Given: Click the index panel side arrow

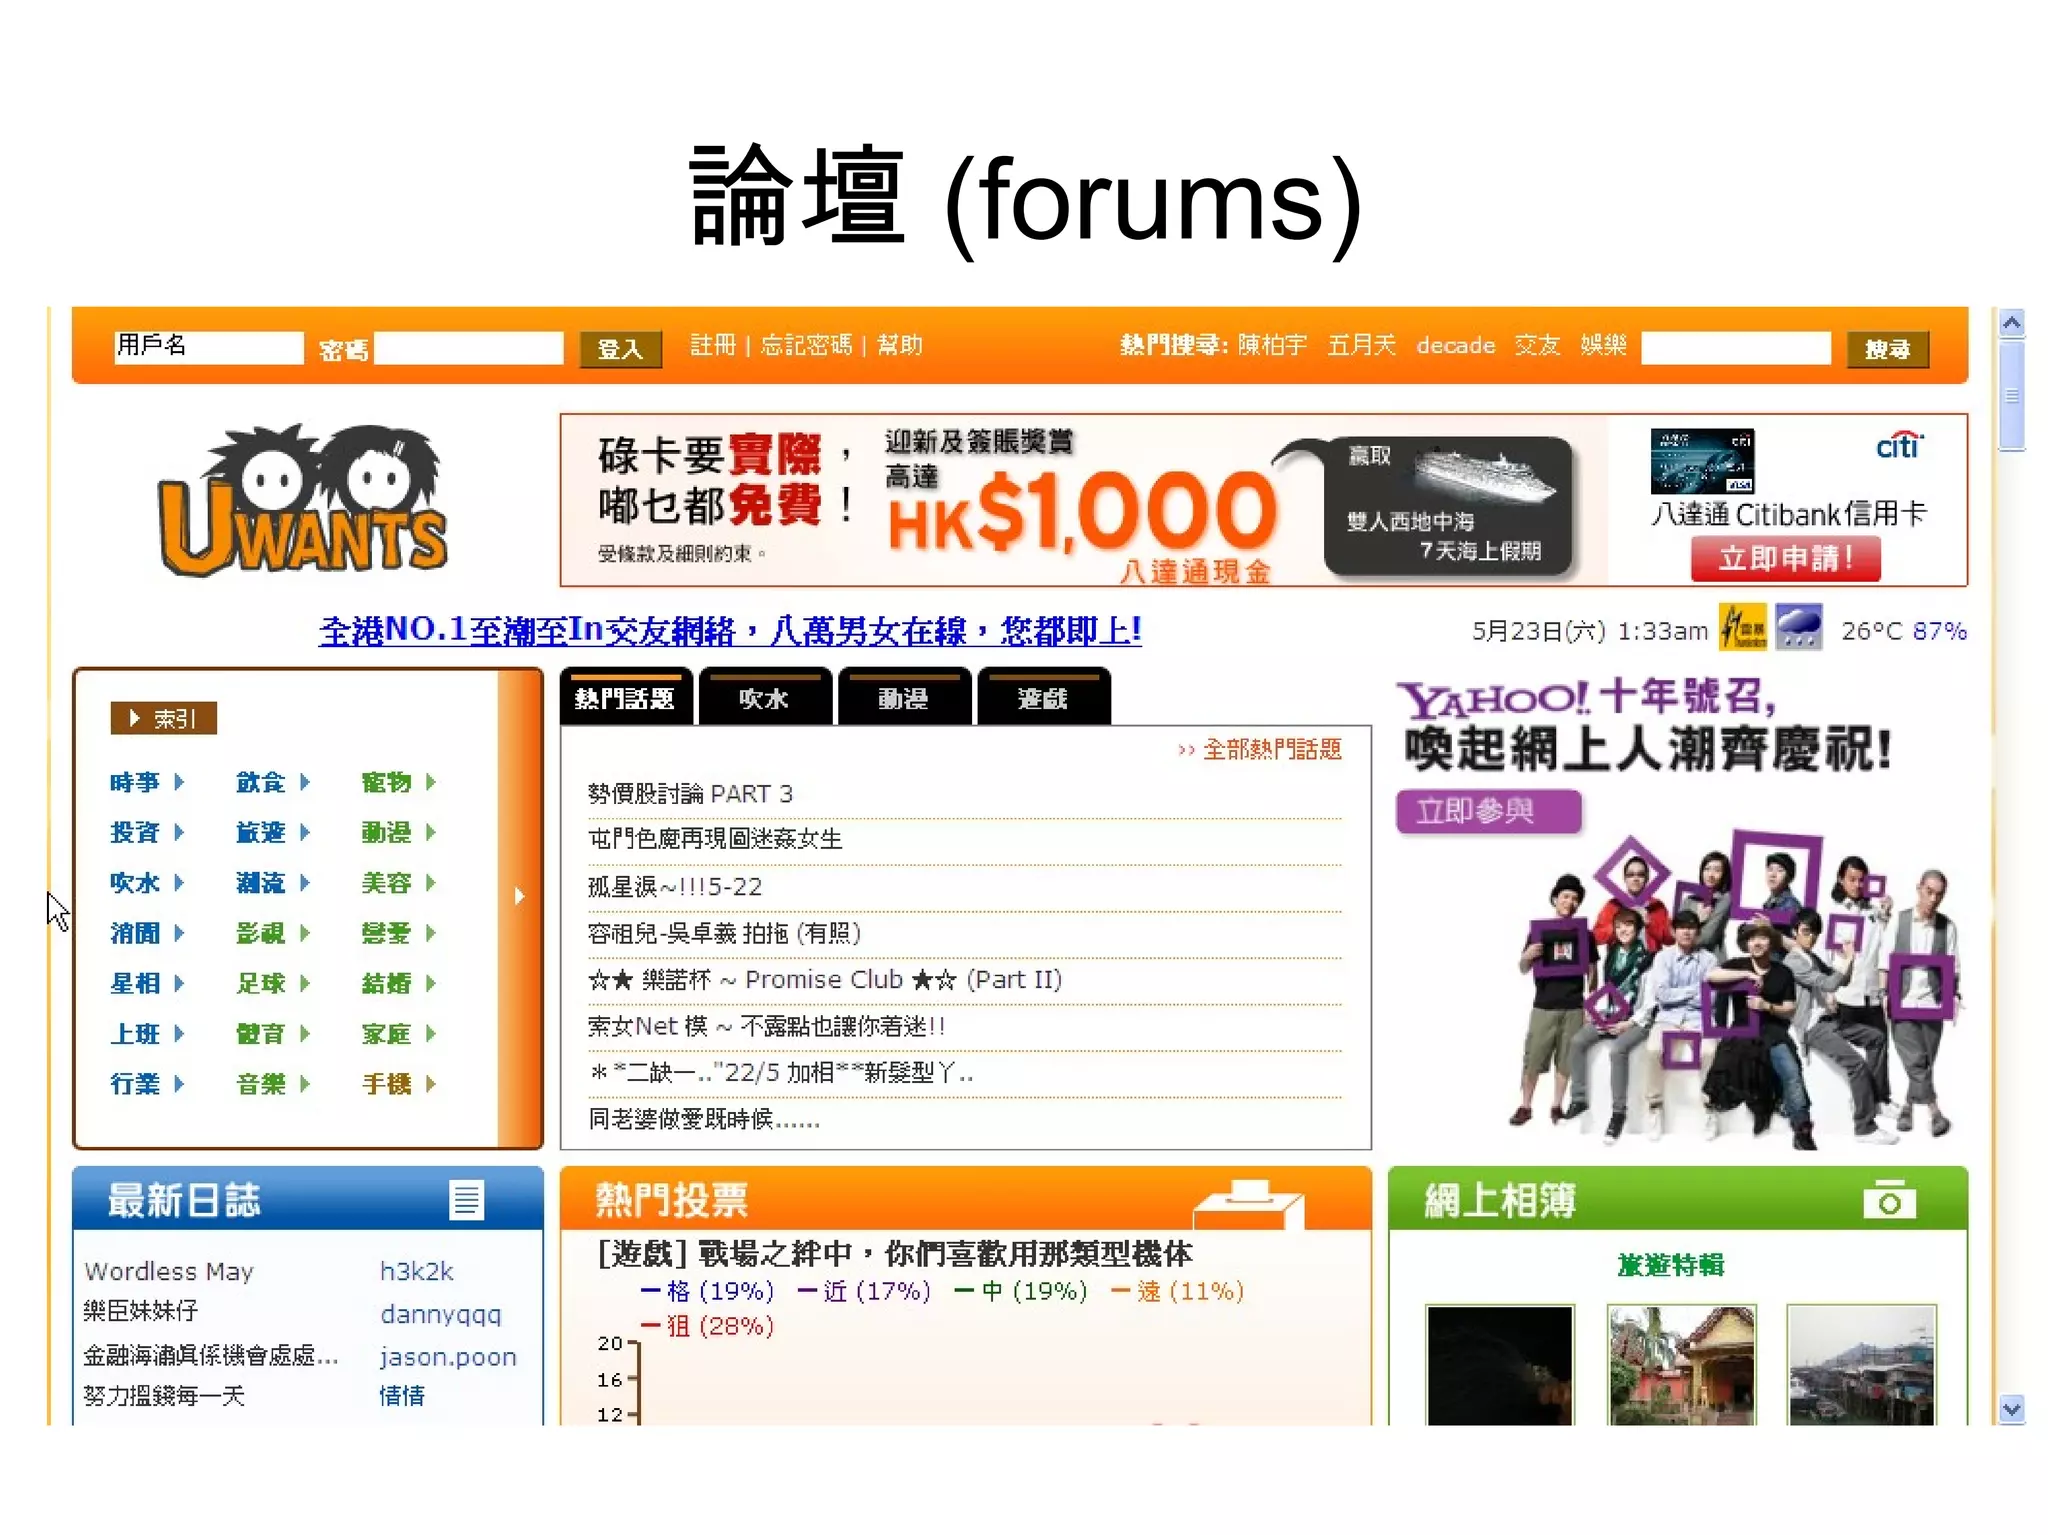Looking at the screenshot, I should [519, 896].
